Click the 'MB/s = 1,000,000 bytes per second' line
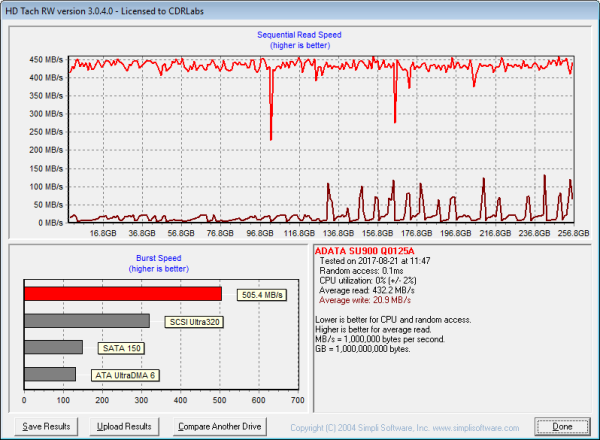Image resolution: width=600 pixels, height=440 pixels. point(380,339)
